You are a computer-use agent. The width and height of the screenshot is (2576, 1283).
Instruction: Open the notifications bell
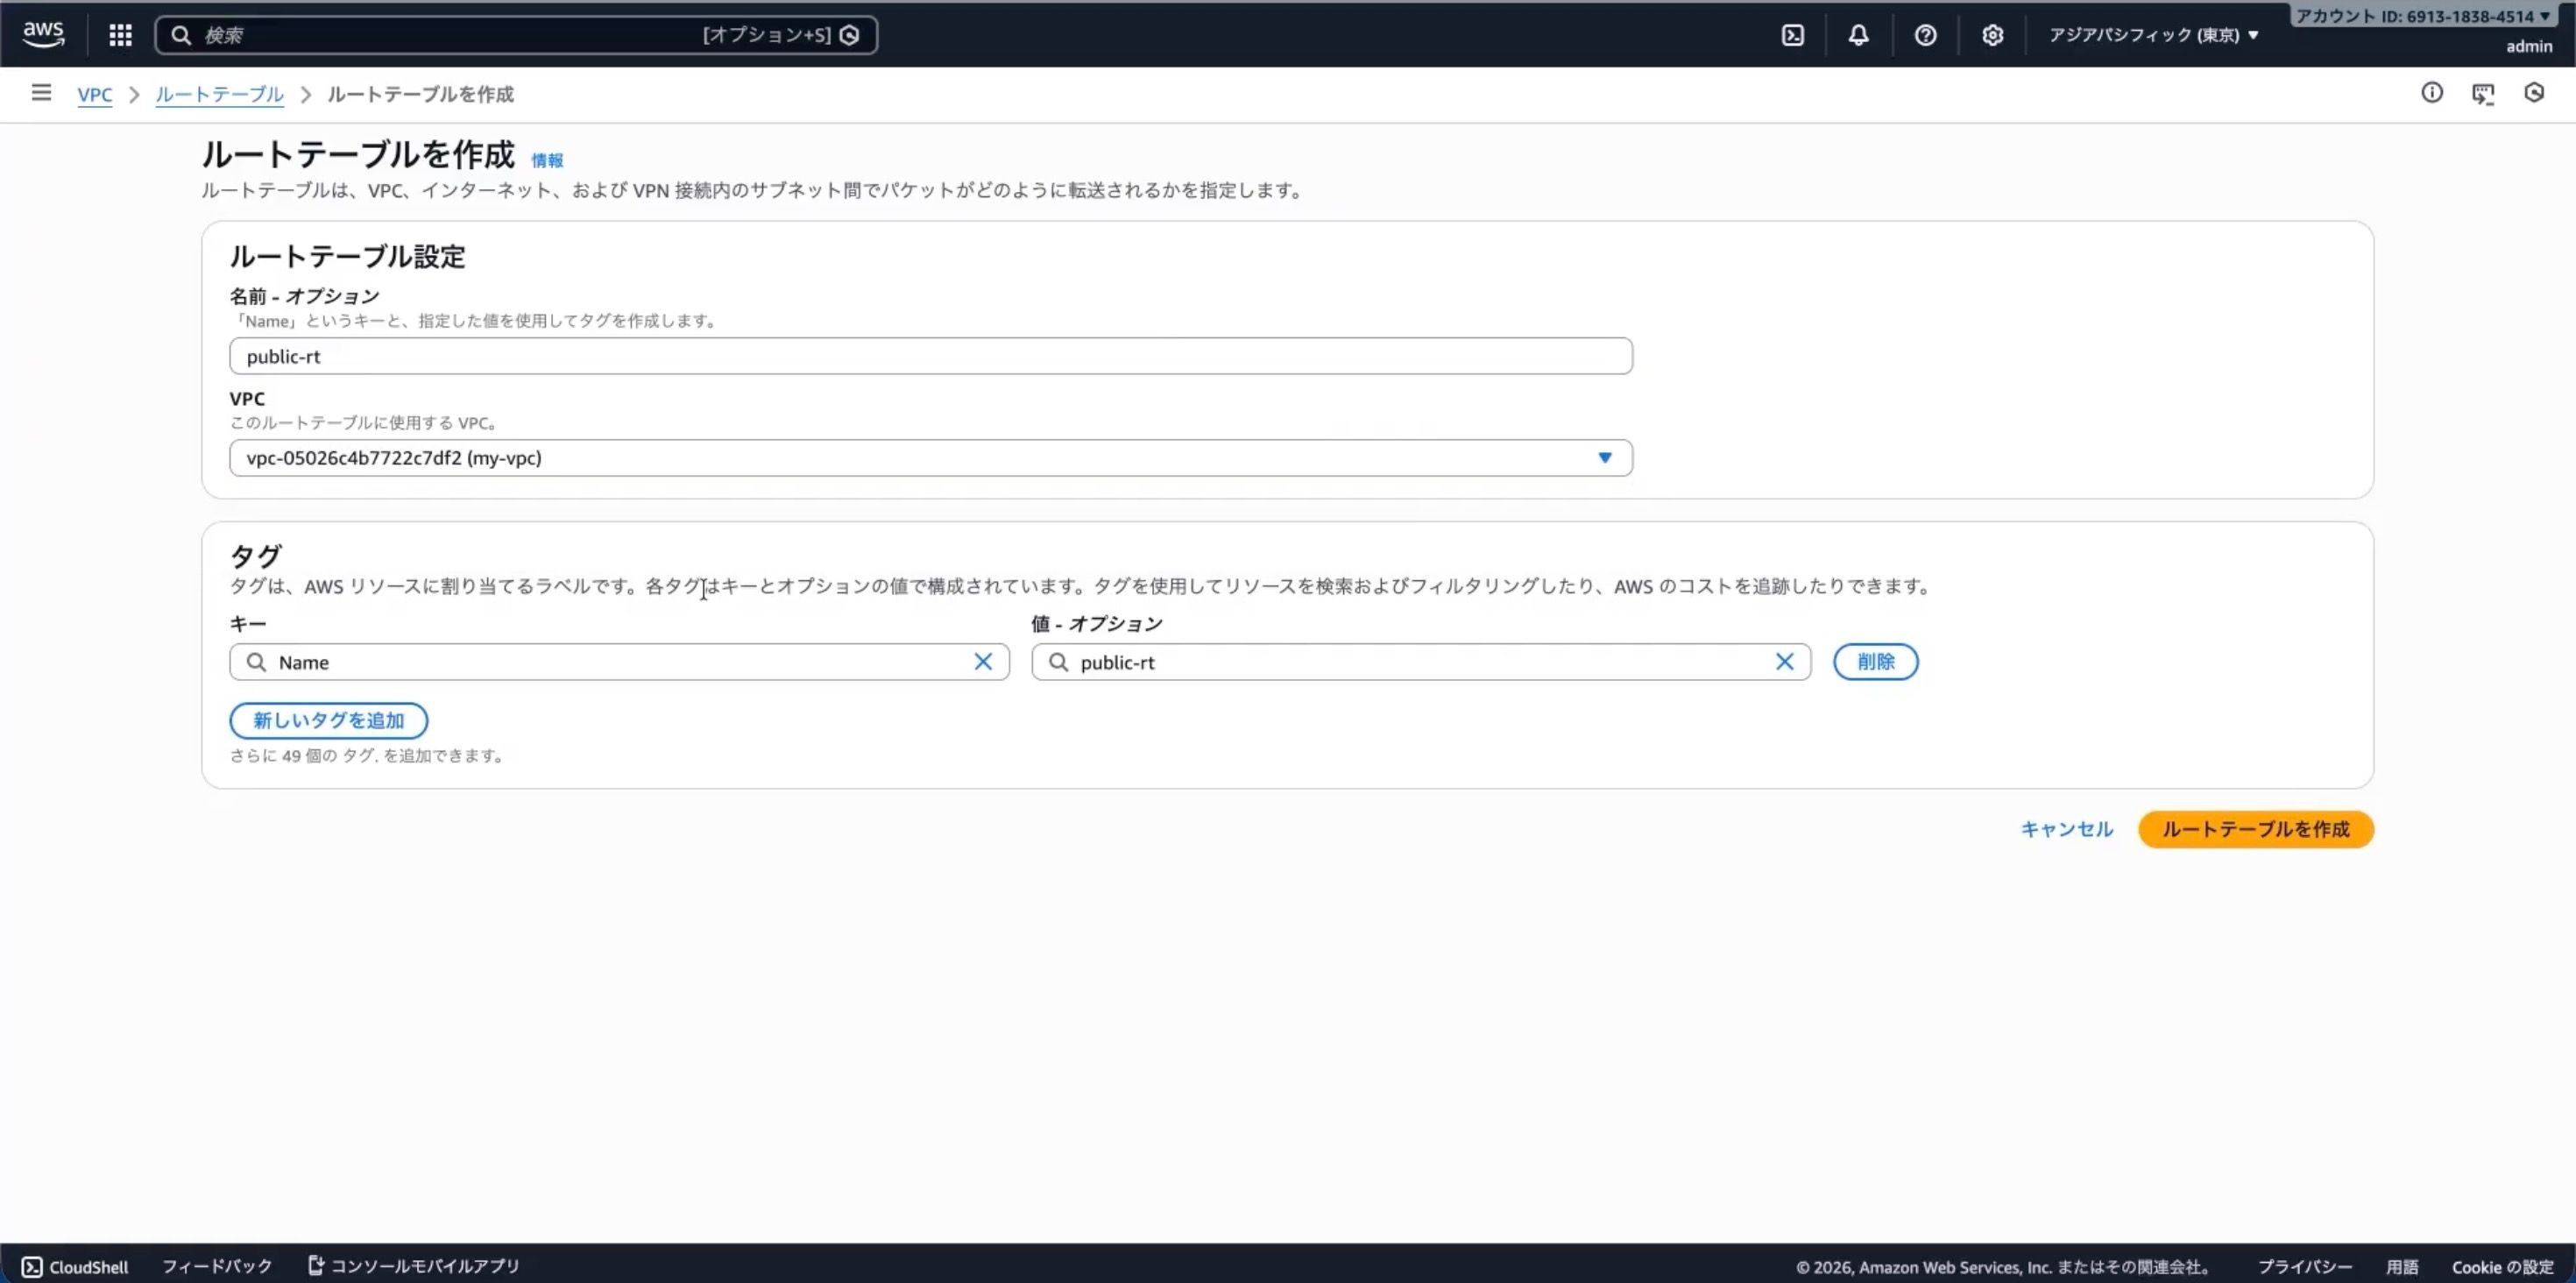(x=1858, y=35)
